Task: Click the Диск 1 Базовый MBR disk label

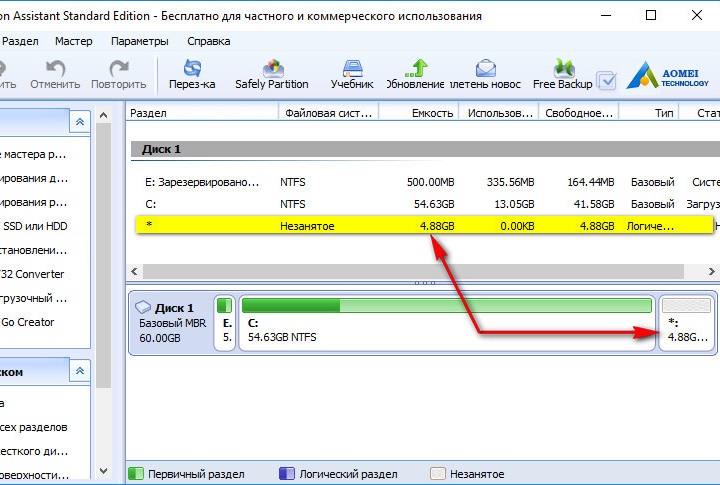Action: pos(172,323)
